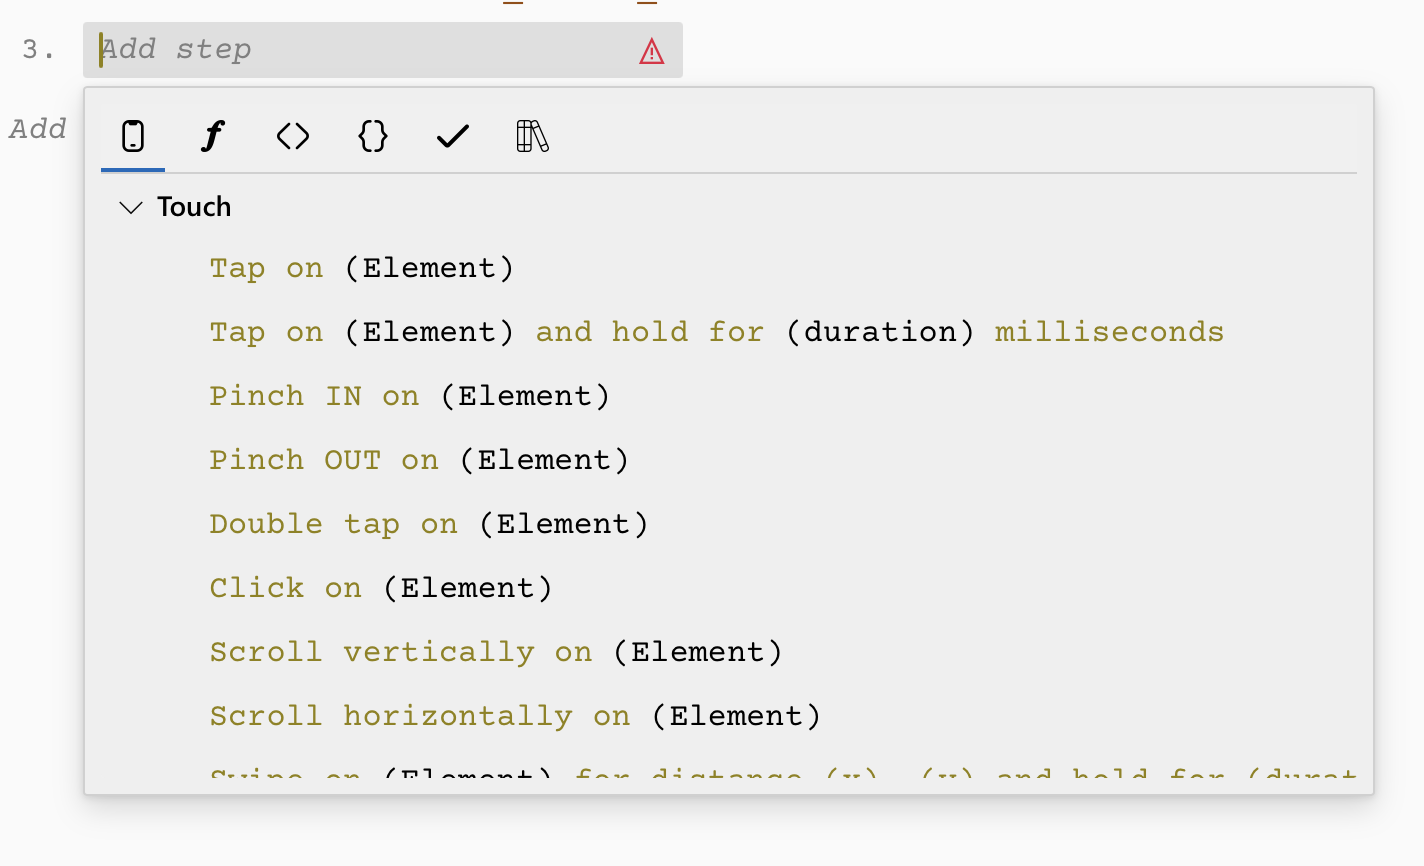Pick the "Pinch IN on (Element)" action
The width and height of the screenshot is (1424, 866).
[409, 396]
